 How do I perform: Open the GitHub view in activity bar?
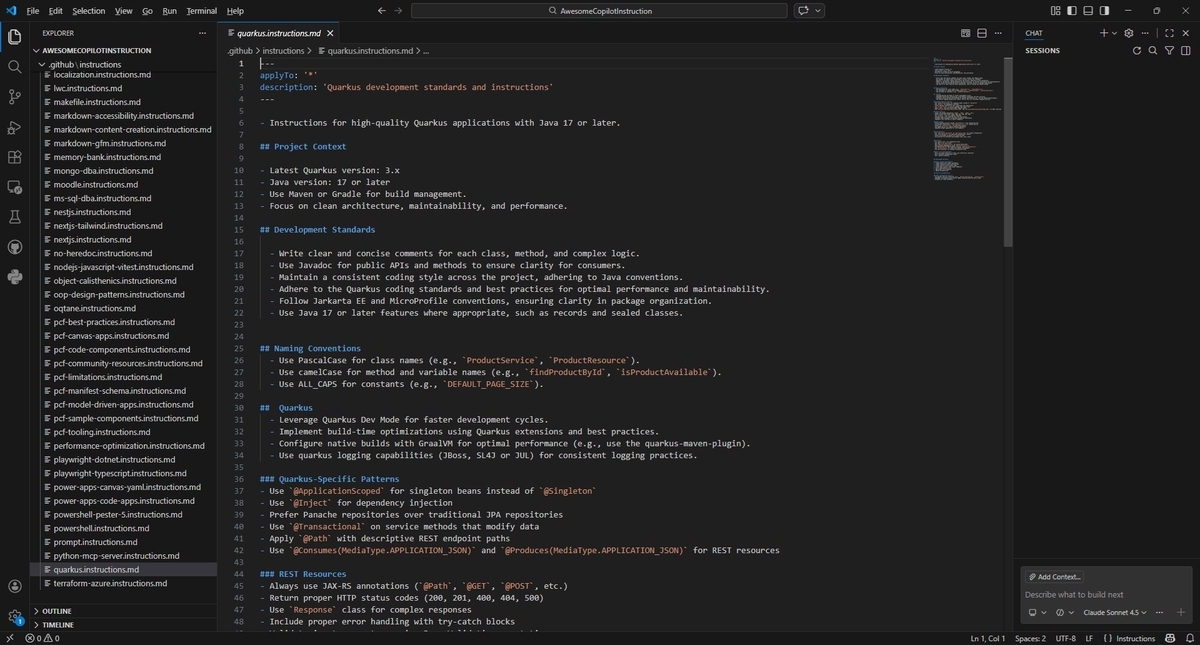14,247
